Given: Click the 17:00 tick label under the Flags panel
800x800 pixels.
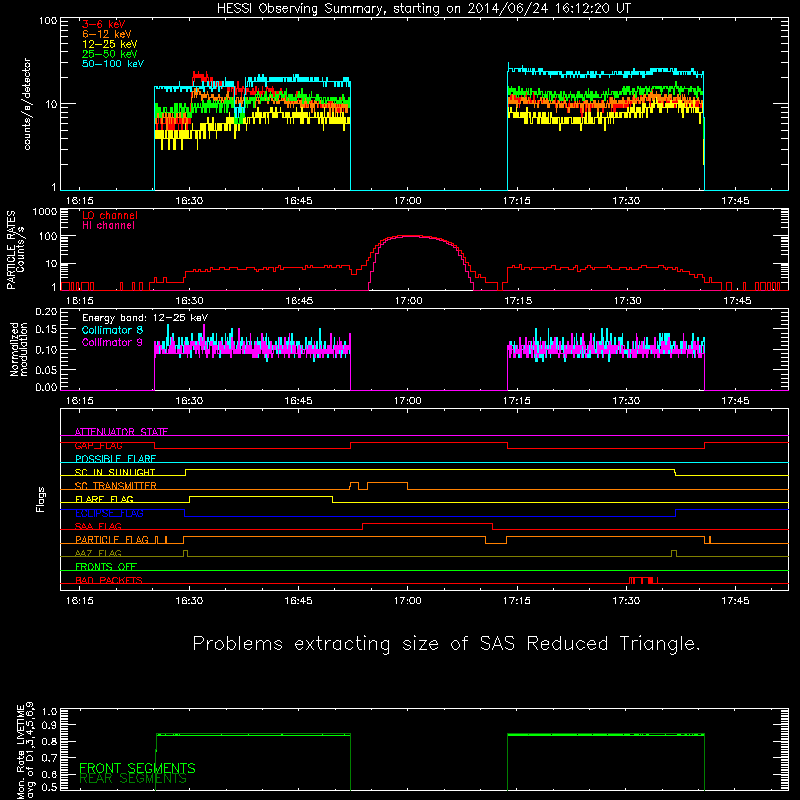Looking at the screenshot, I should pos(408,601).
